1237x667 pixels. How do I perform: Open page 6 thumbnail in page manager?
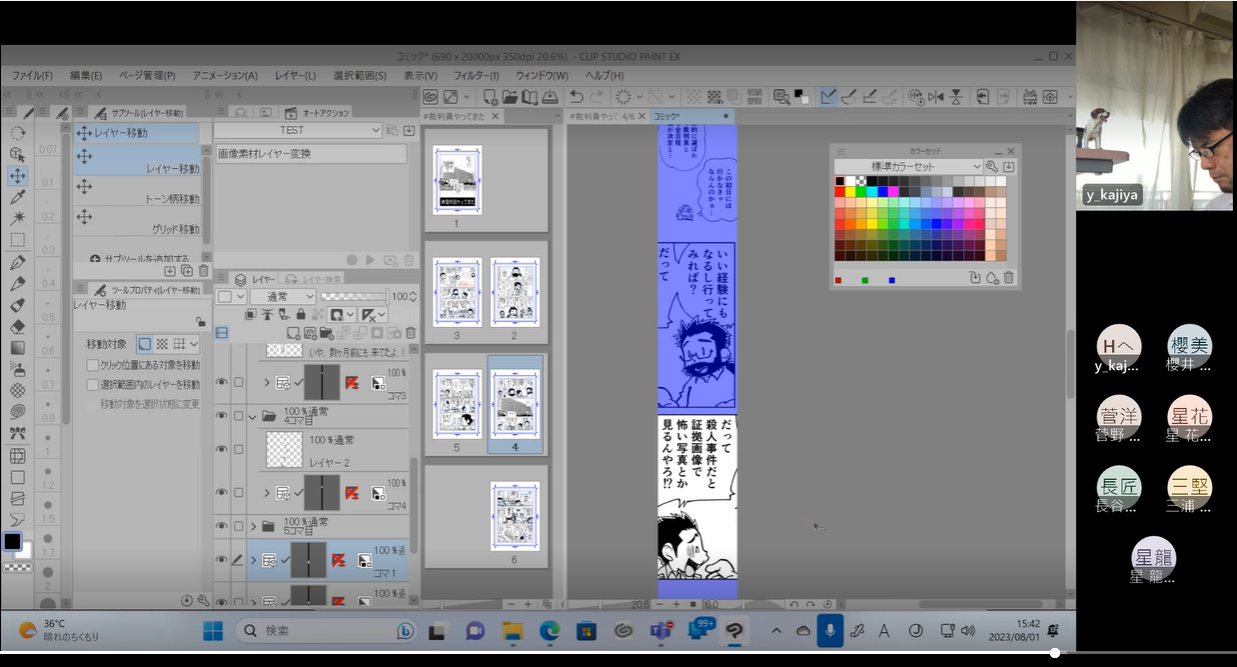tap(514, 516)
